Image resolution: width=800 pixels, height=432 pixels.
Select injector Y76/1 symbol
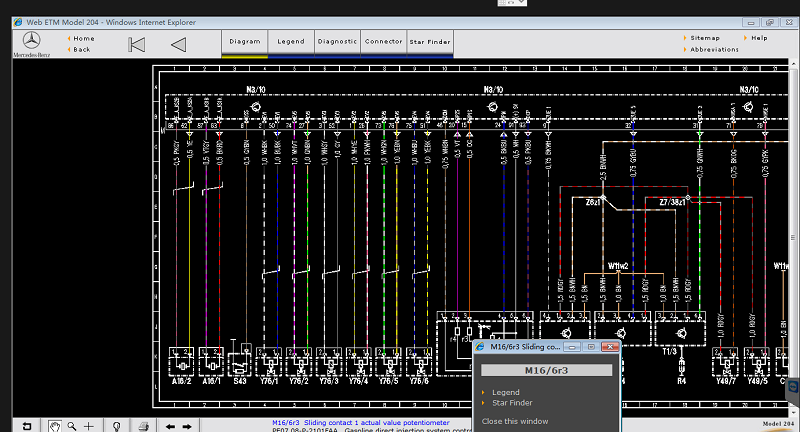[x=269, y=362]
